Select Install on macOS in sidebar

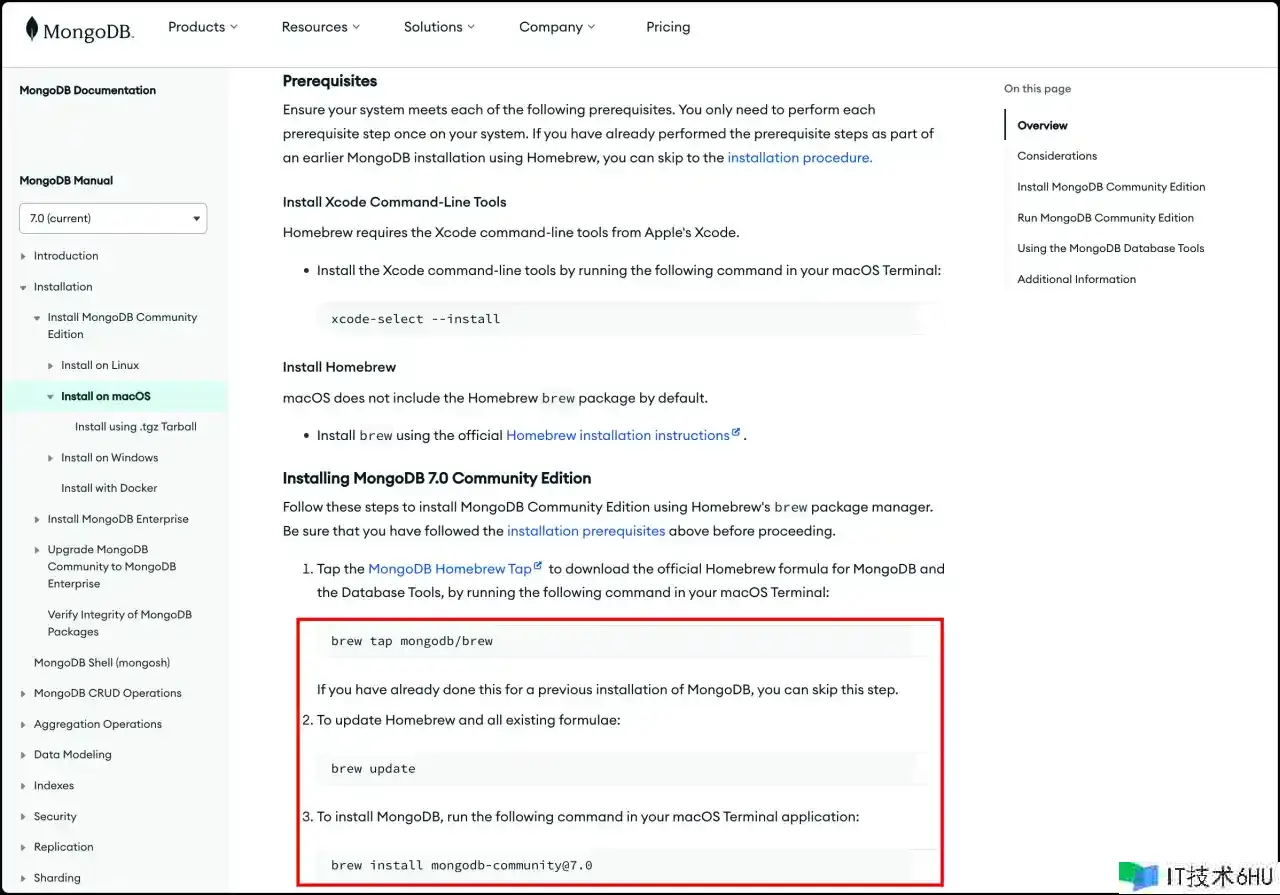point(106,396)
